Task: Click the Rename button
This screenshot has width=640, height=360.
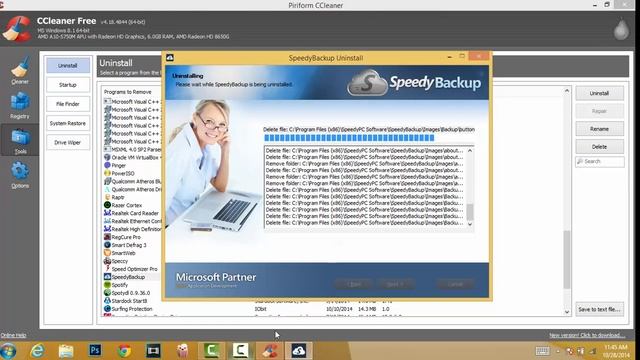Action: pos(599,129)
